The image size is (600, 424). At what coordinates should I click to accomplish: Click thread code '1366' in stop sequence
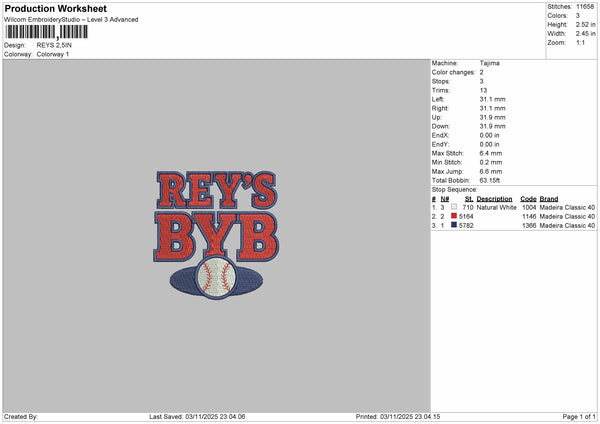(529, 226)
